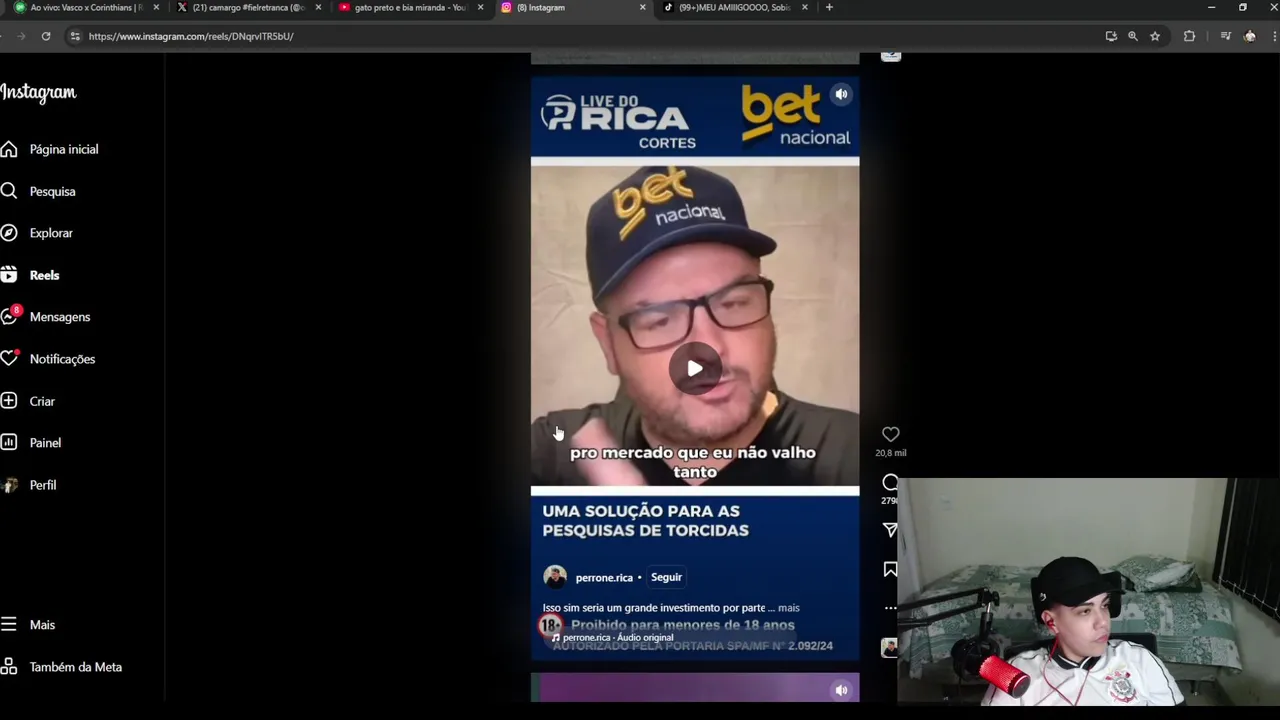Screen dimensions: 1280x720
Task: Share the reel with paper-plane icon
Action: 890,530
